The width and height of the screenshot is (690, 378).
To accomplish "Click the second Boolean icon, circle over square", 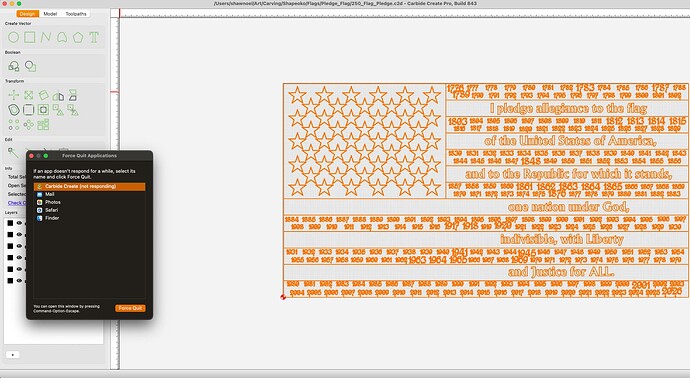I will click(x=30, y=66).
